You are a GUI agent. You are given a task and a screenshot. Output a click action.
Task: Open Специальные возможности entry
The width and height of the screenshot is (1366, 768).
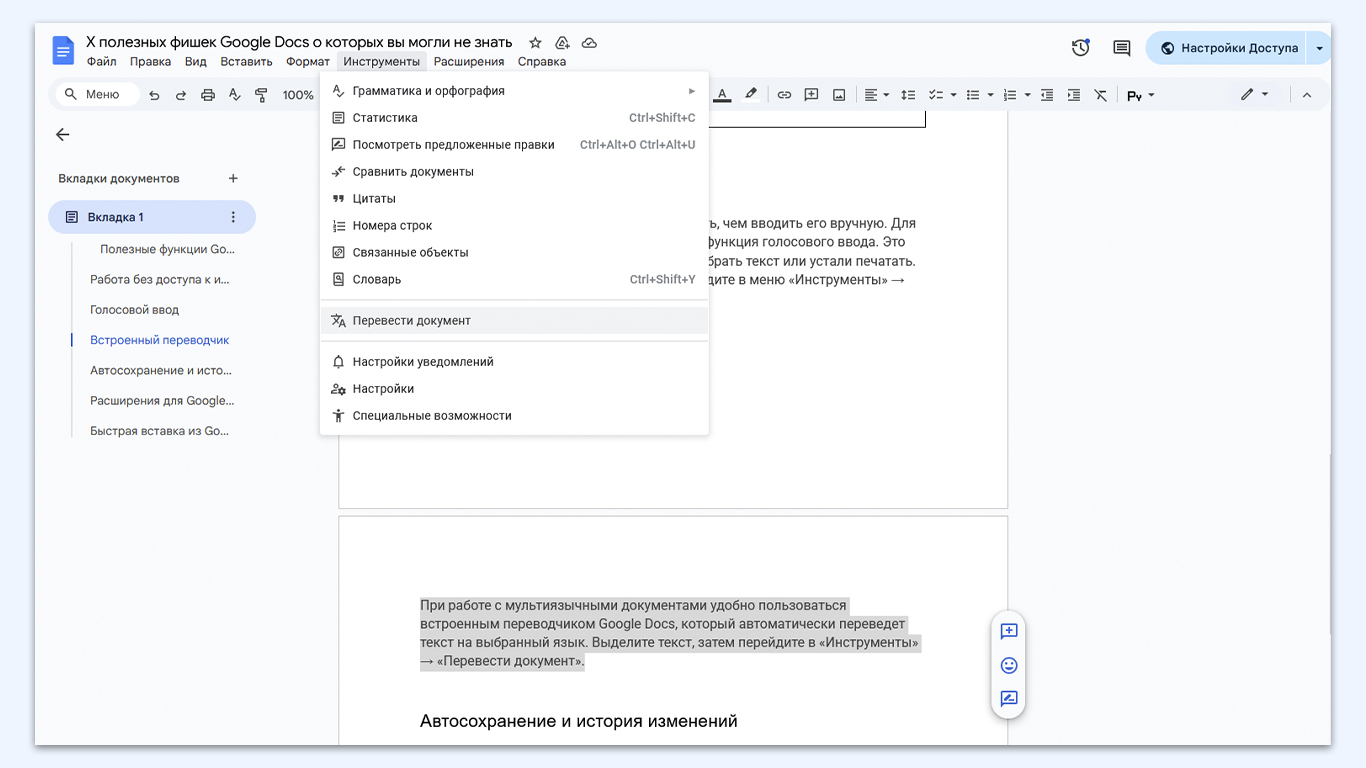[514, 416]
